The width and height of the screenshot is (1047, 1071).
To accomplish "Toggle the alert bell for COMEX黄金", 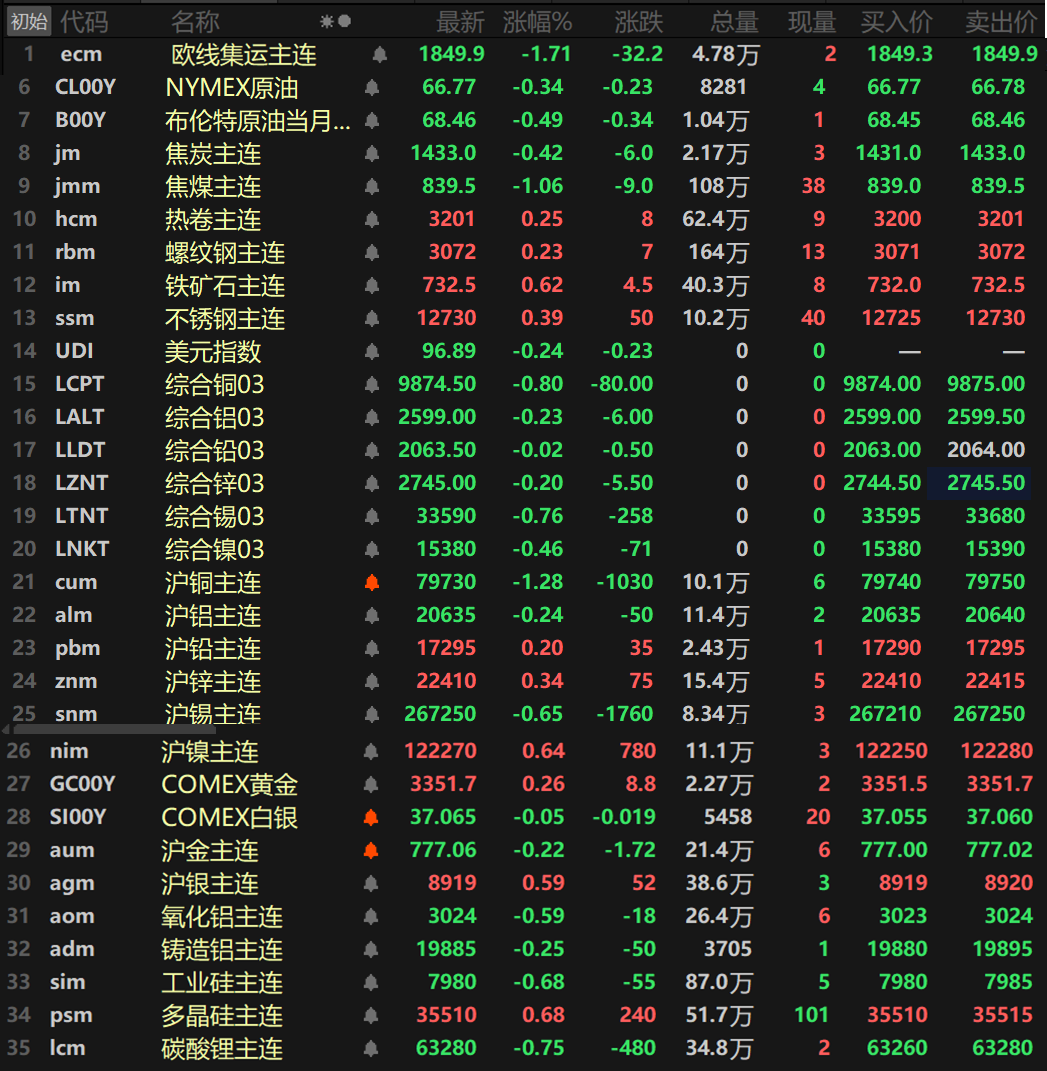I will click(371, 784).
